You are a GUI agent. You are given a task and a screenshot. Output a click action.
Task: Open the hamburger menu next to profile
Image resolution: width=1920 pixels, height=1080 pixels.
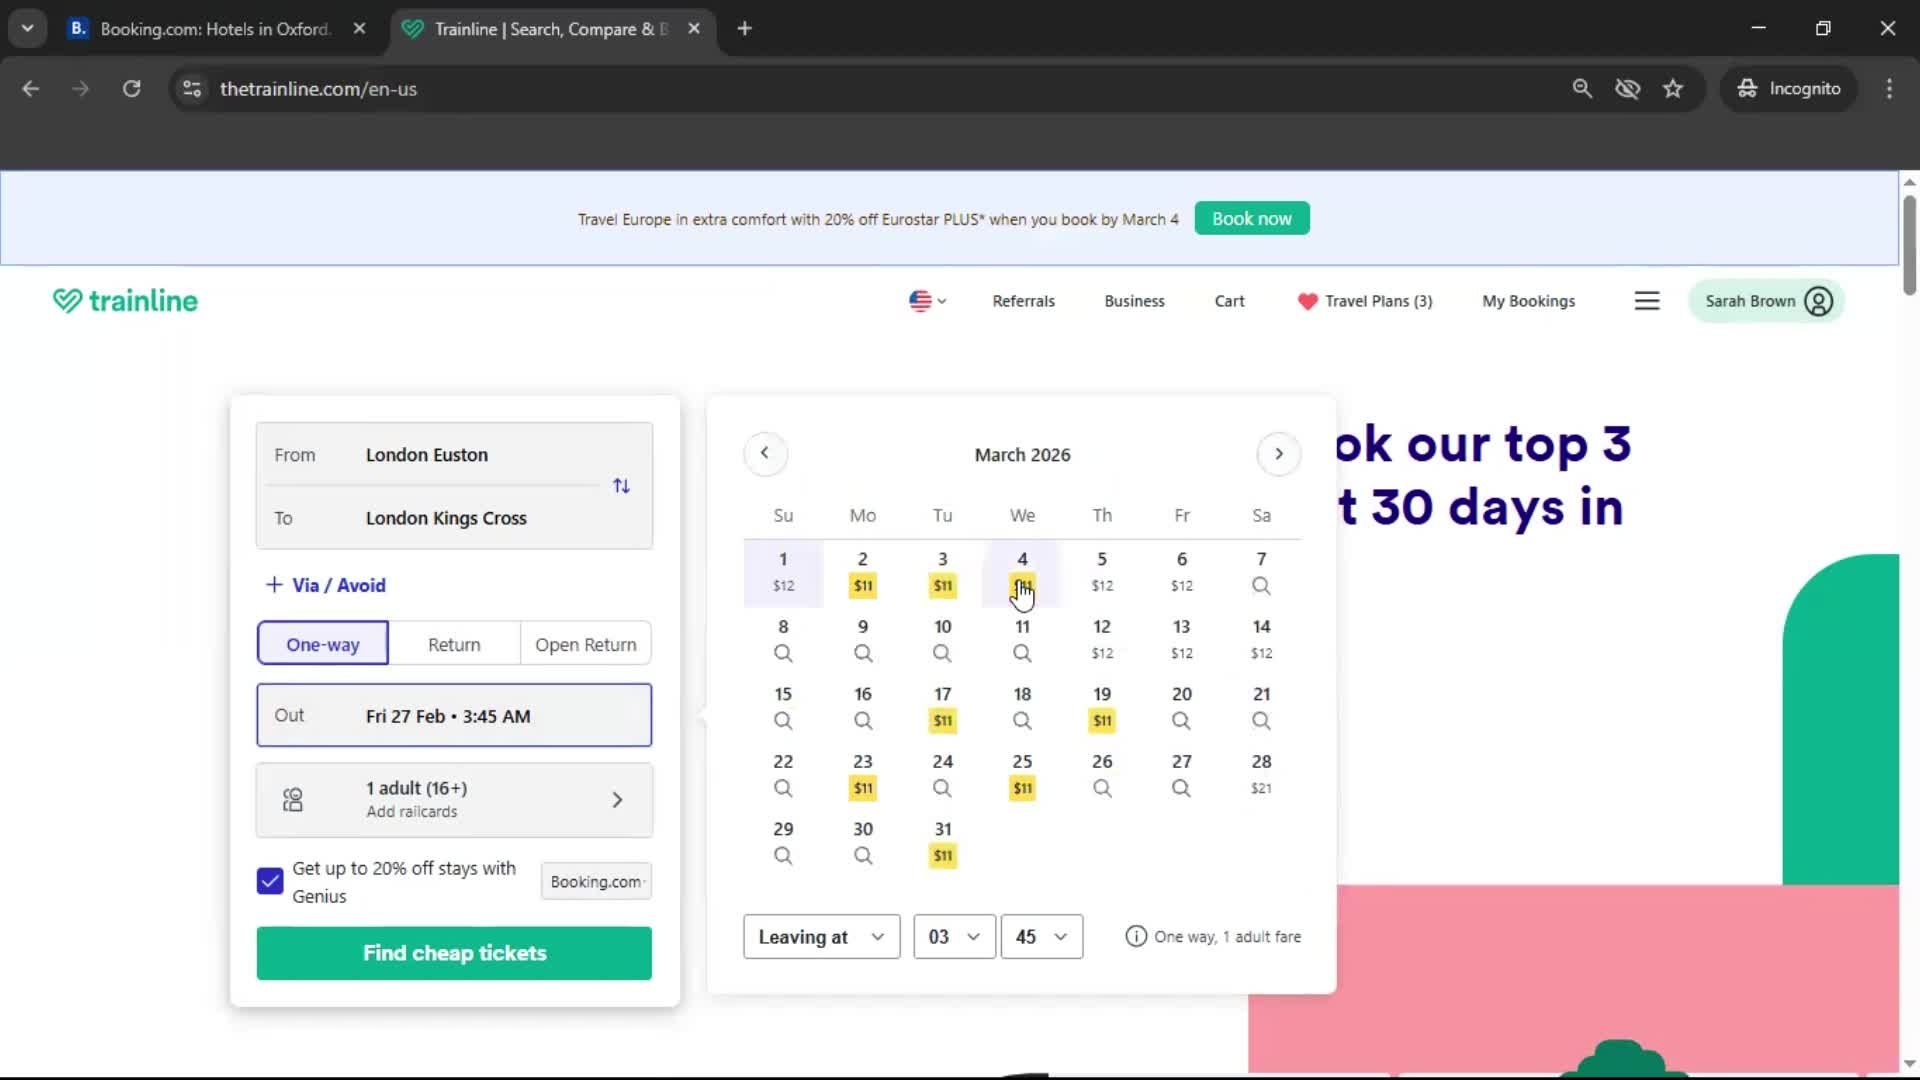[x=1647, y=300]
